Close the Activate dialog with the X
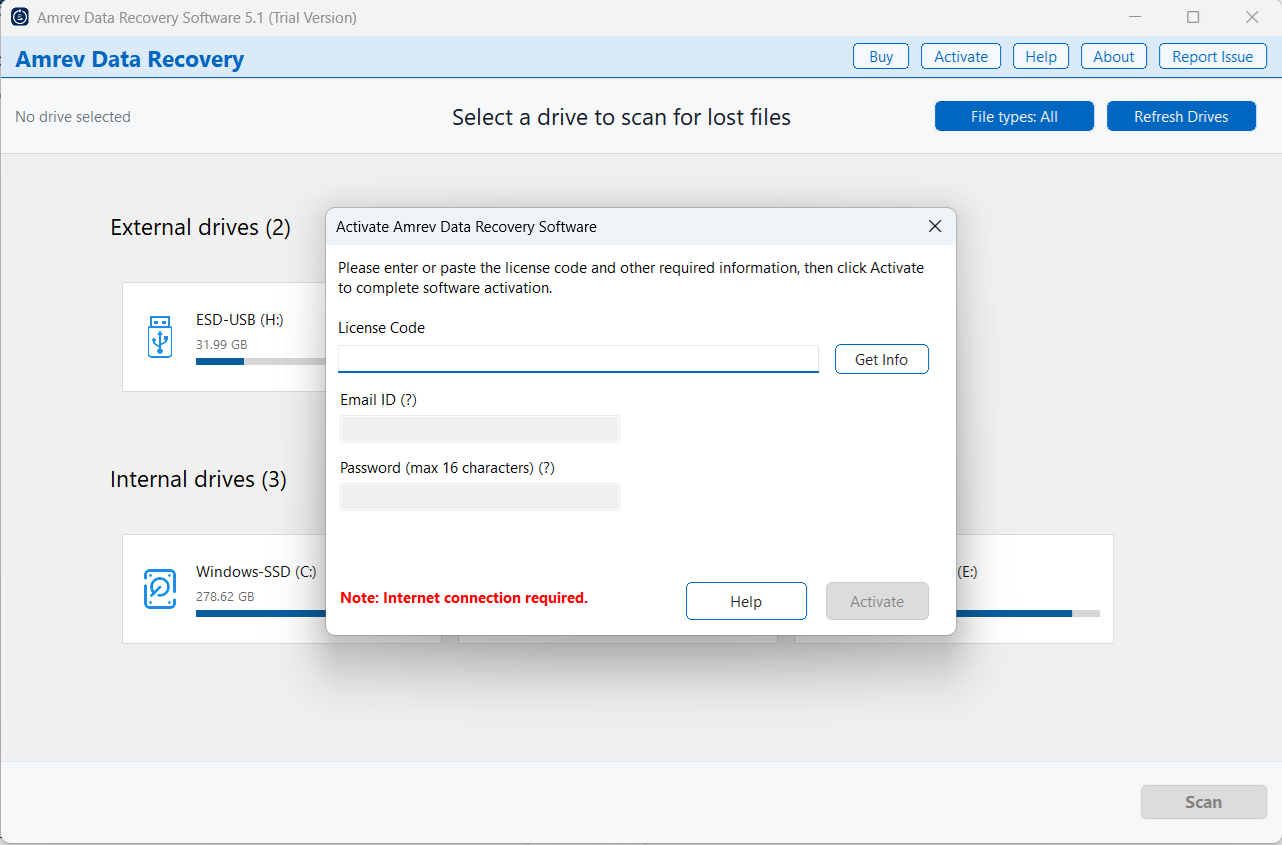This screenshot has width=1282, height=845. pos(935,226)
